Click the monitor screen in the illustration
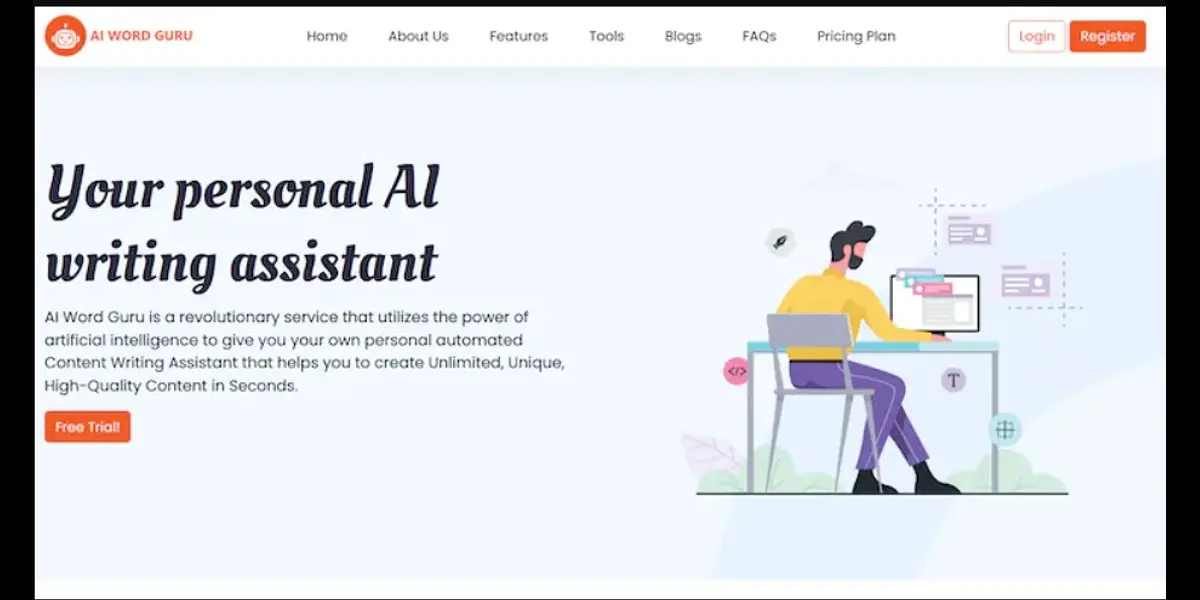 pos(934,302)
